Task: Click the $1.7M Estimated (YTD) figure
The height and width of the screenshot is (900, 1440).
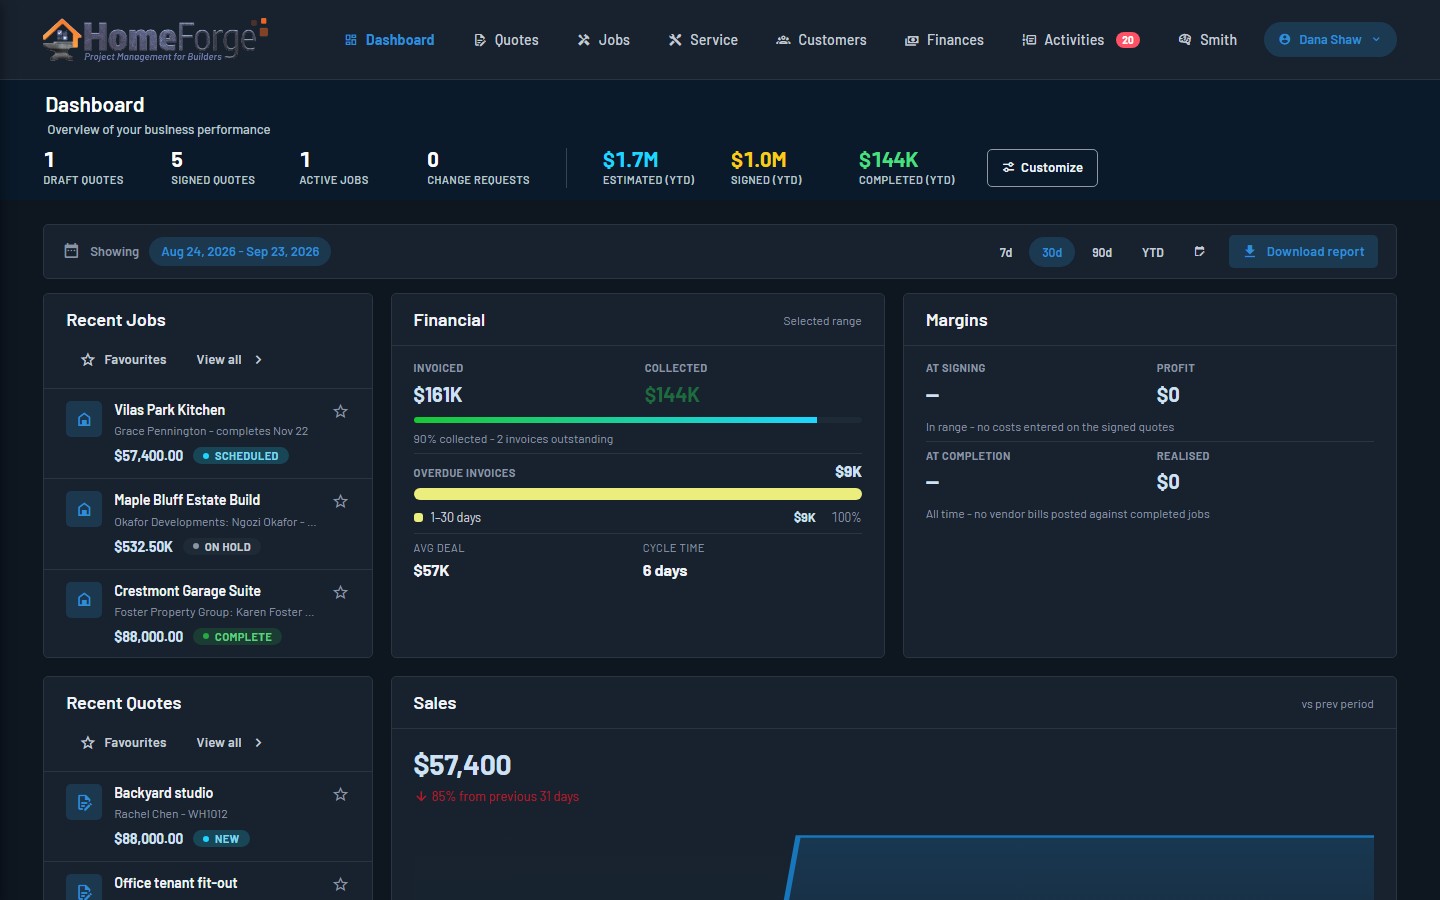Action: tap(630, 160)
